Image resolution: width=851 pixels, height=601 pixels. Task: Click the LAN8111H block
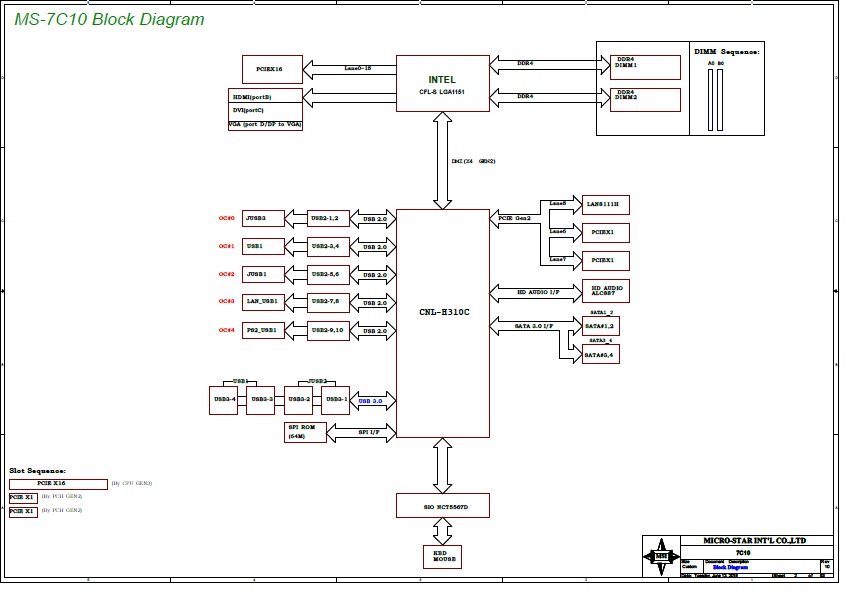[x=605, y=204]
